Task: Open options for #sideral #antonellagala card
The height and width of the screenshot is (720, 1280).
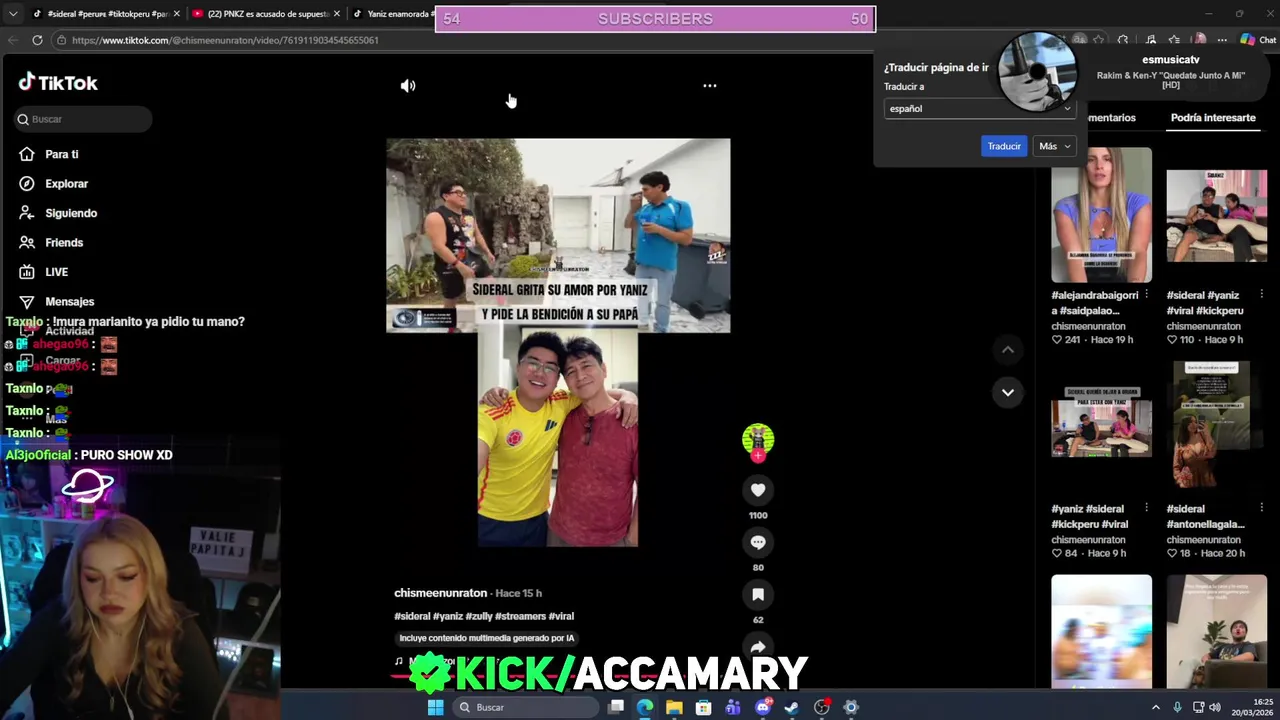Action: [x=1261, y=508]
